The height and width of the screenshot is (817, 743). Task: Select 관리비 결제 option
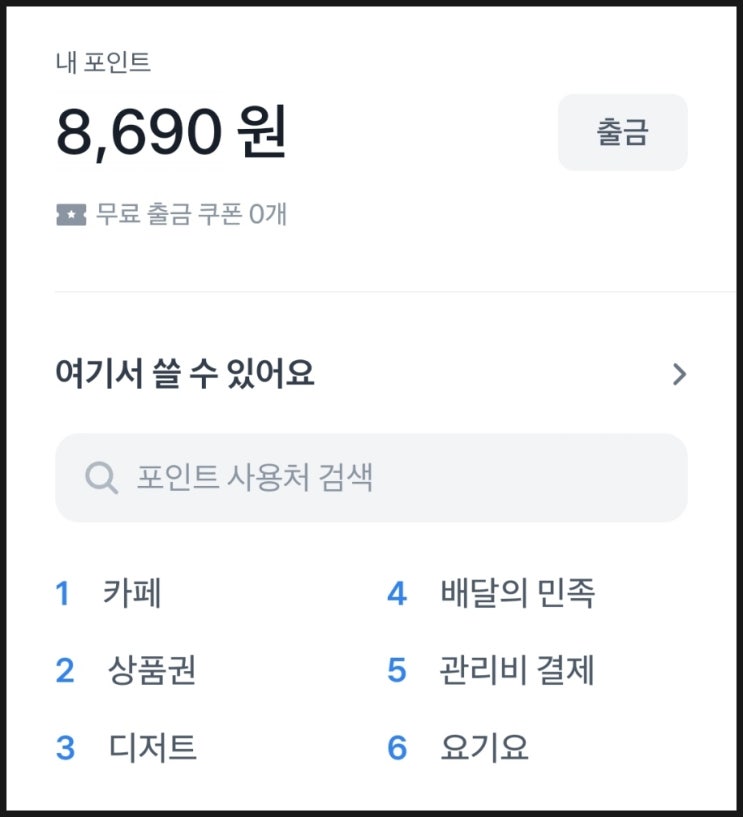(x=517, y=670)
